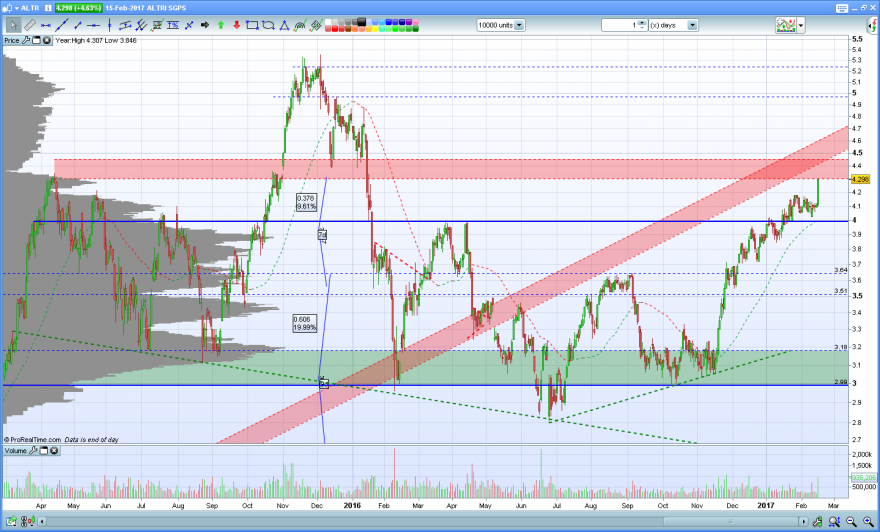Click the 0.606 19.99% measurement label
Image resolution: width=880 pixels, height=532 pixels.
tap(305, 323)
